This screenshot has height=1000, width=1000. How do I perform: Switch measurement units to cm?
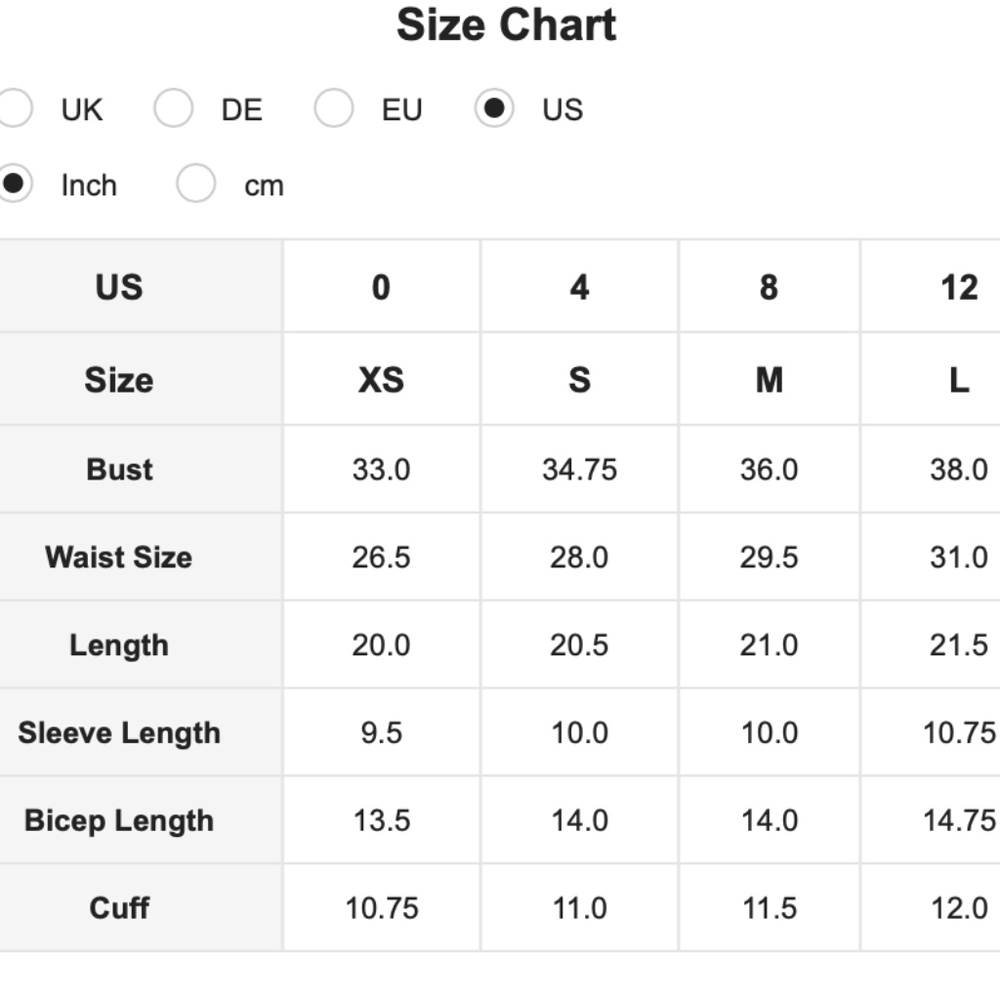196,185
